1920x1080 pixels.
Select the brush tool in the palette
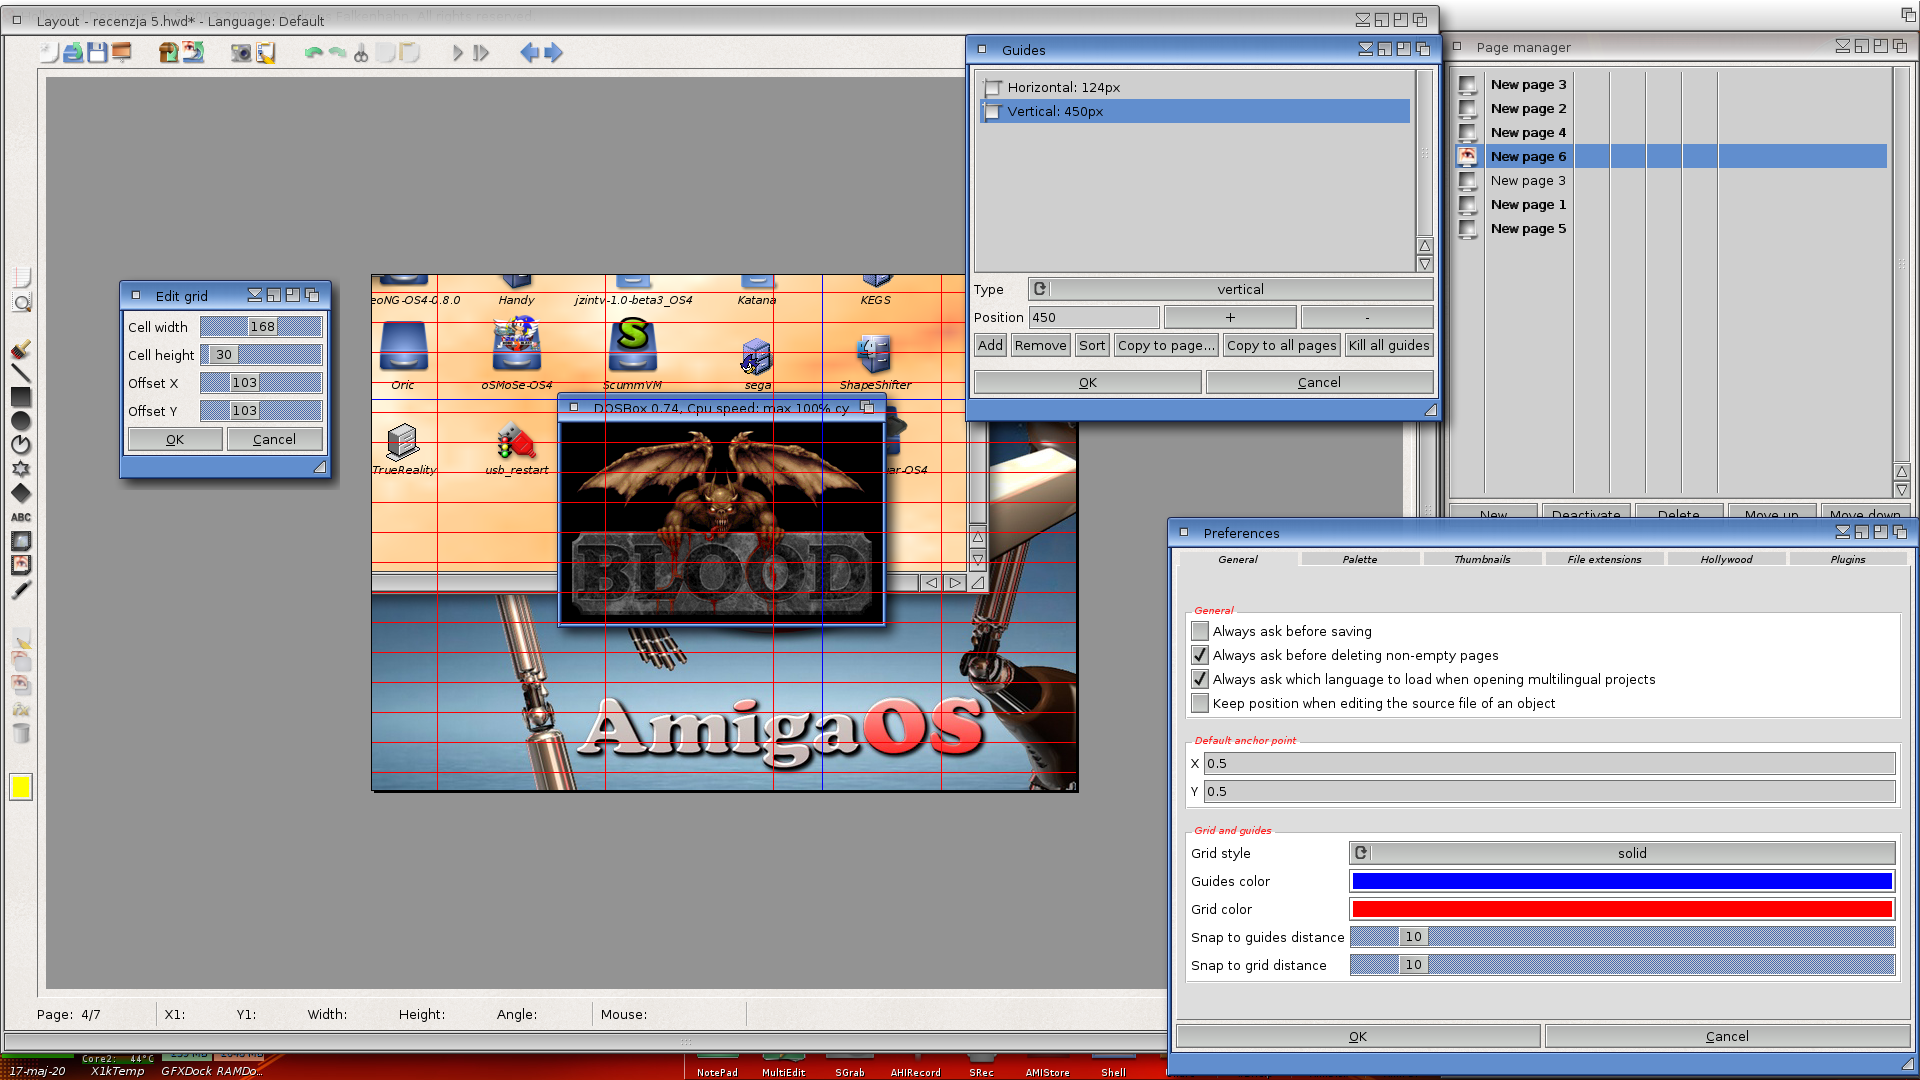click(x=21, y=349)
